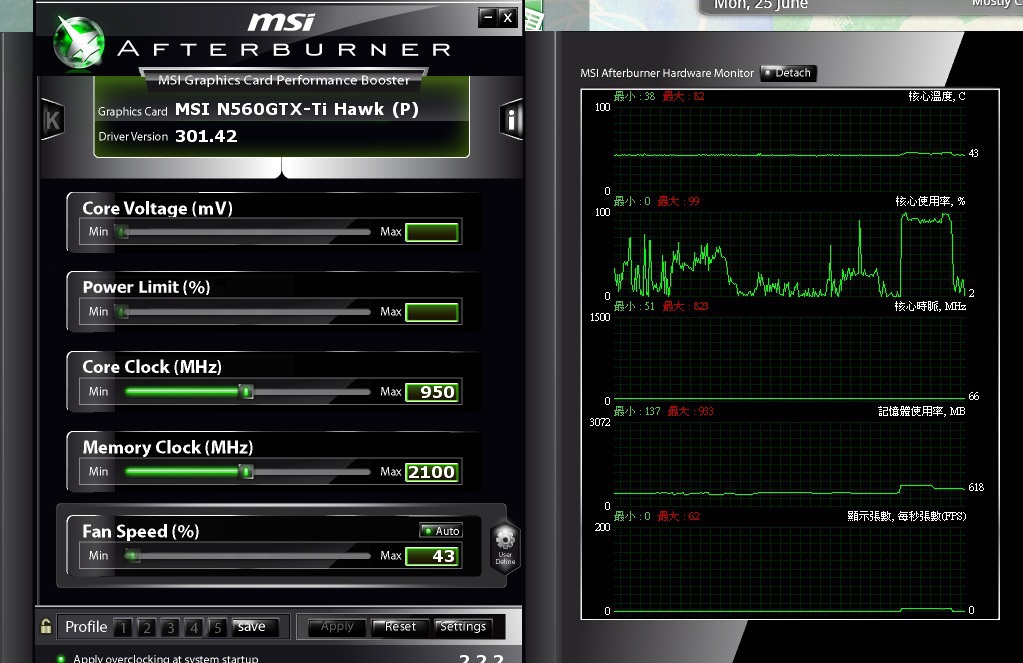This screenshot has width=1023, height=663.
Task: Click the Core Clock (MHz) label
Action: pos(152,367)
